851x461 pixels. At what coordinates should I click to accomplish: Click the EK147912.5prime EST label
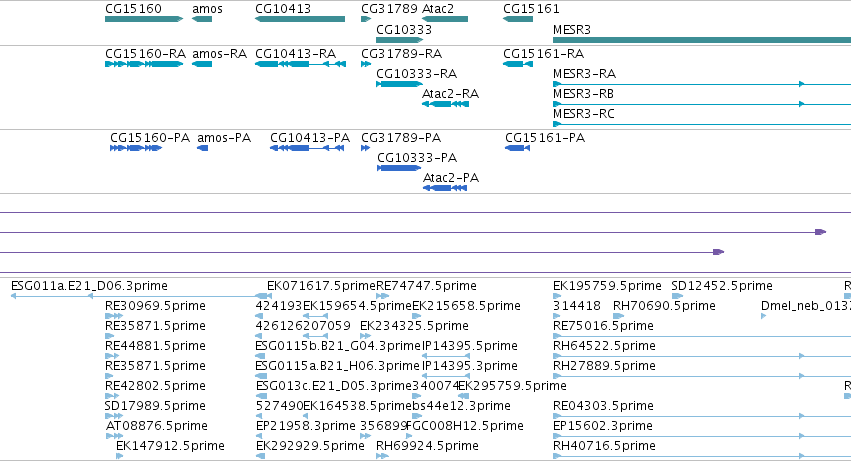(x=170, y=446)
